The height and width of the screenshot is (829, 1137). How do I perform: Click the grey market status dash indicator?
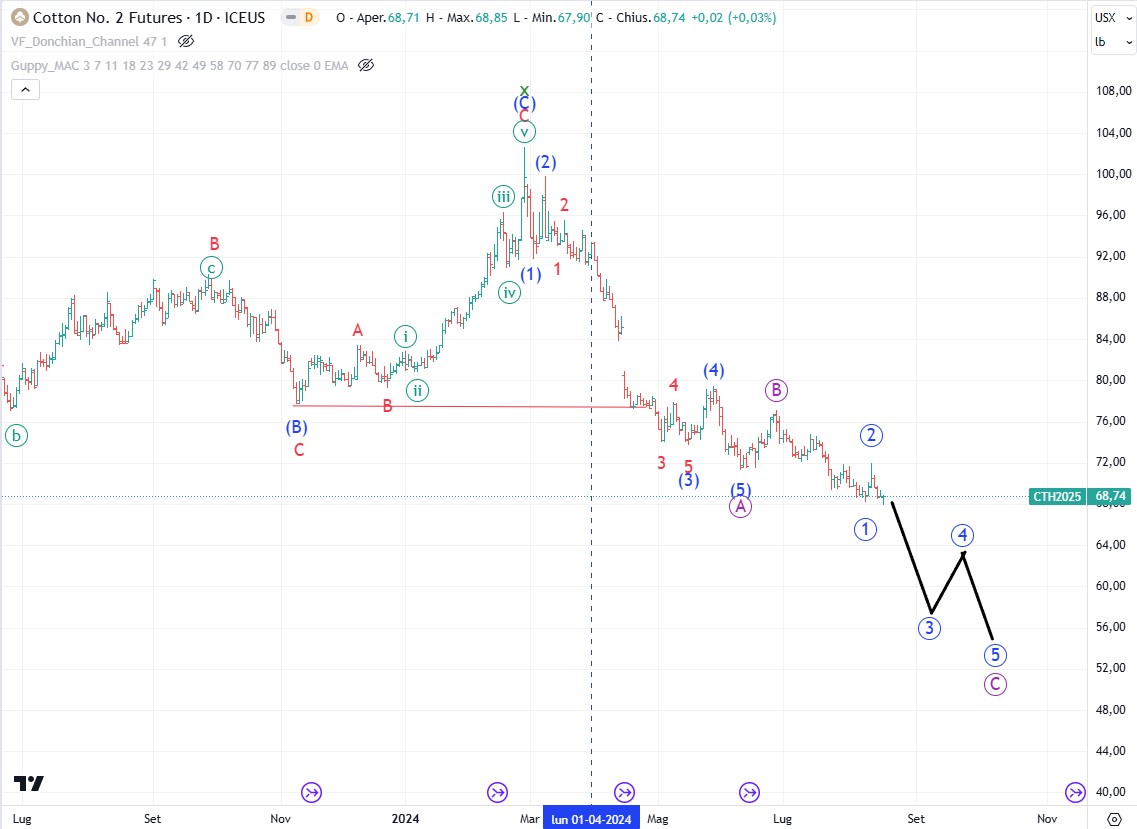pos(292,17)
